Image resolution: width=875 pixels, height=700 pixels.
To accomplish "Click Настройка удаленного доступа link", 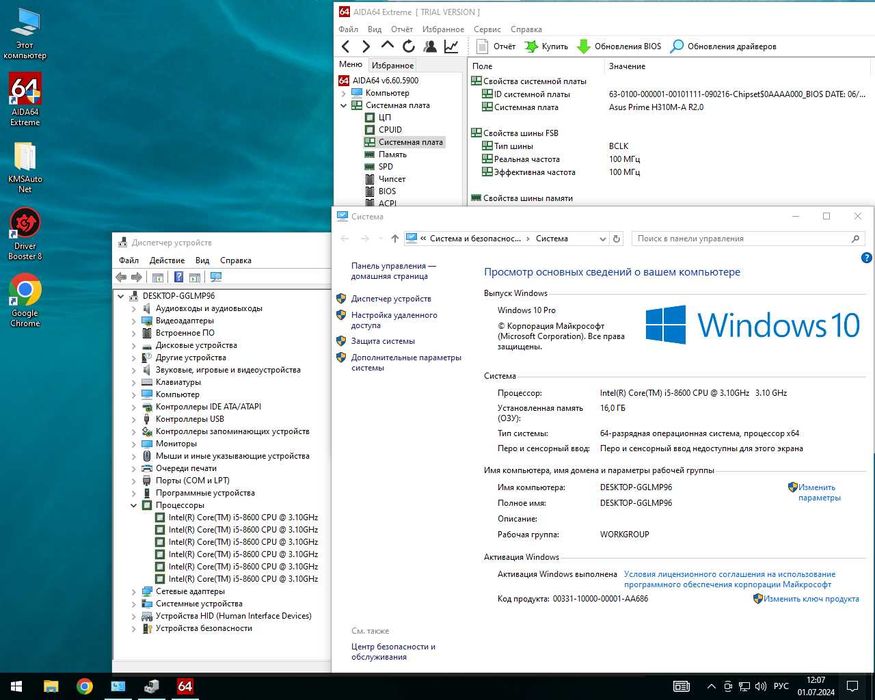I will (394, 320).
